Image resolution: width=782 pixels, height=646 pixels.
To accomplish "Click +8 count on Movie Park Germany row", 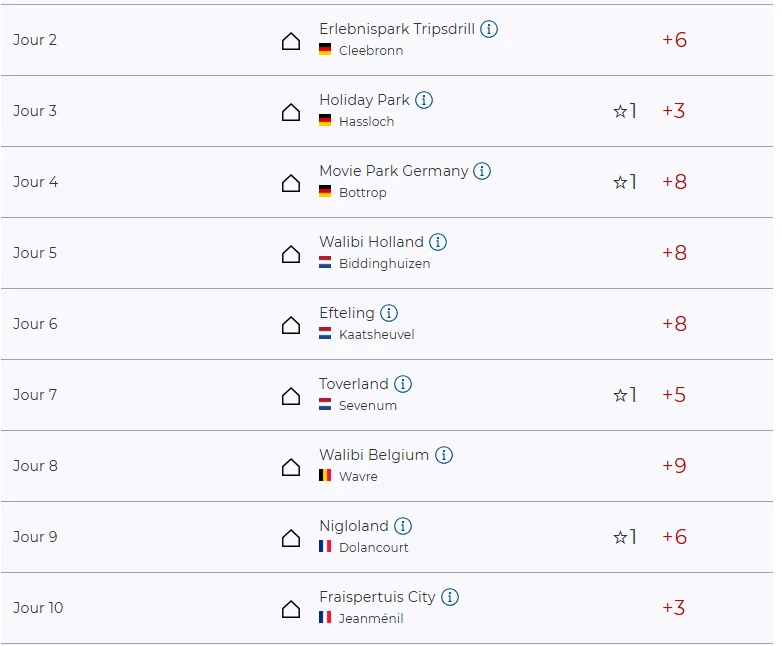I will pos(674,182).
